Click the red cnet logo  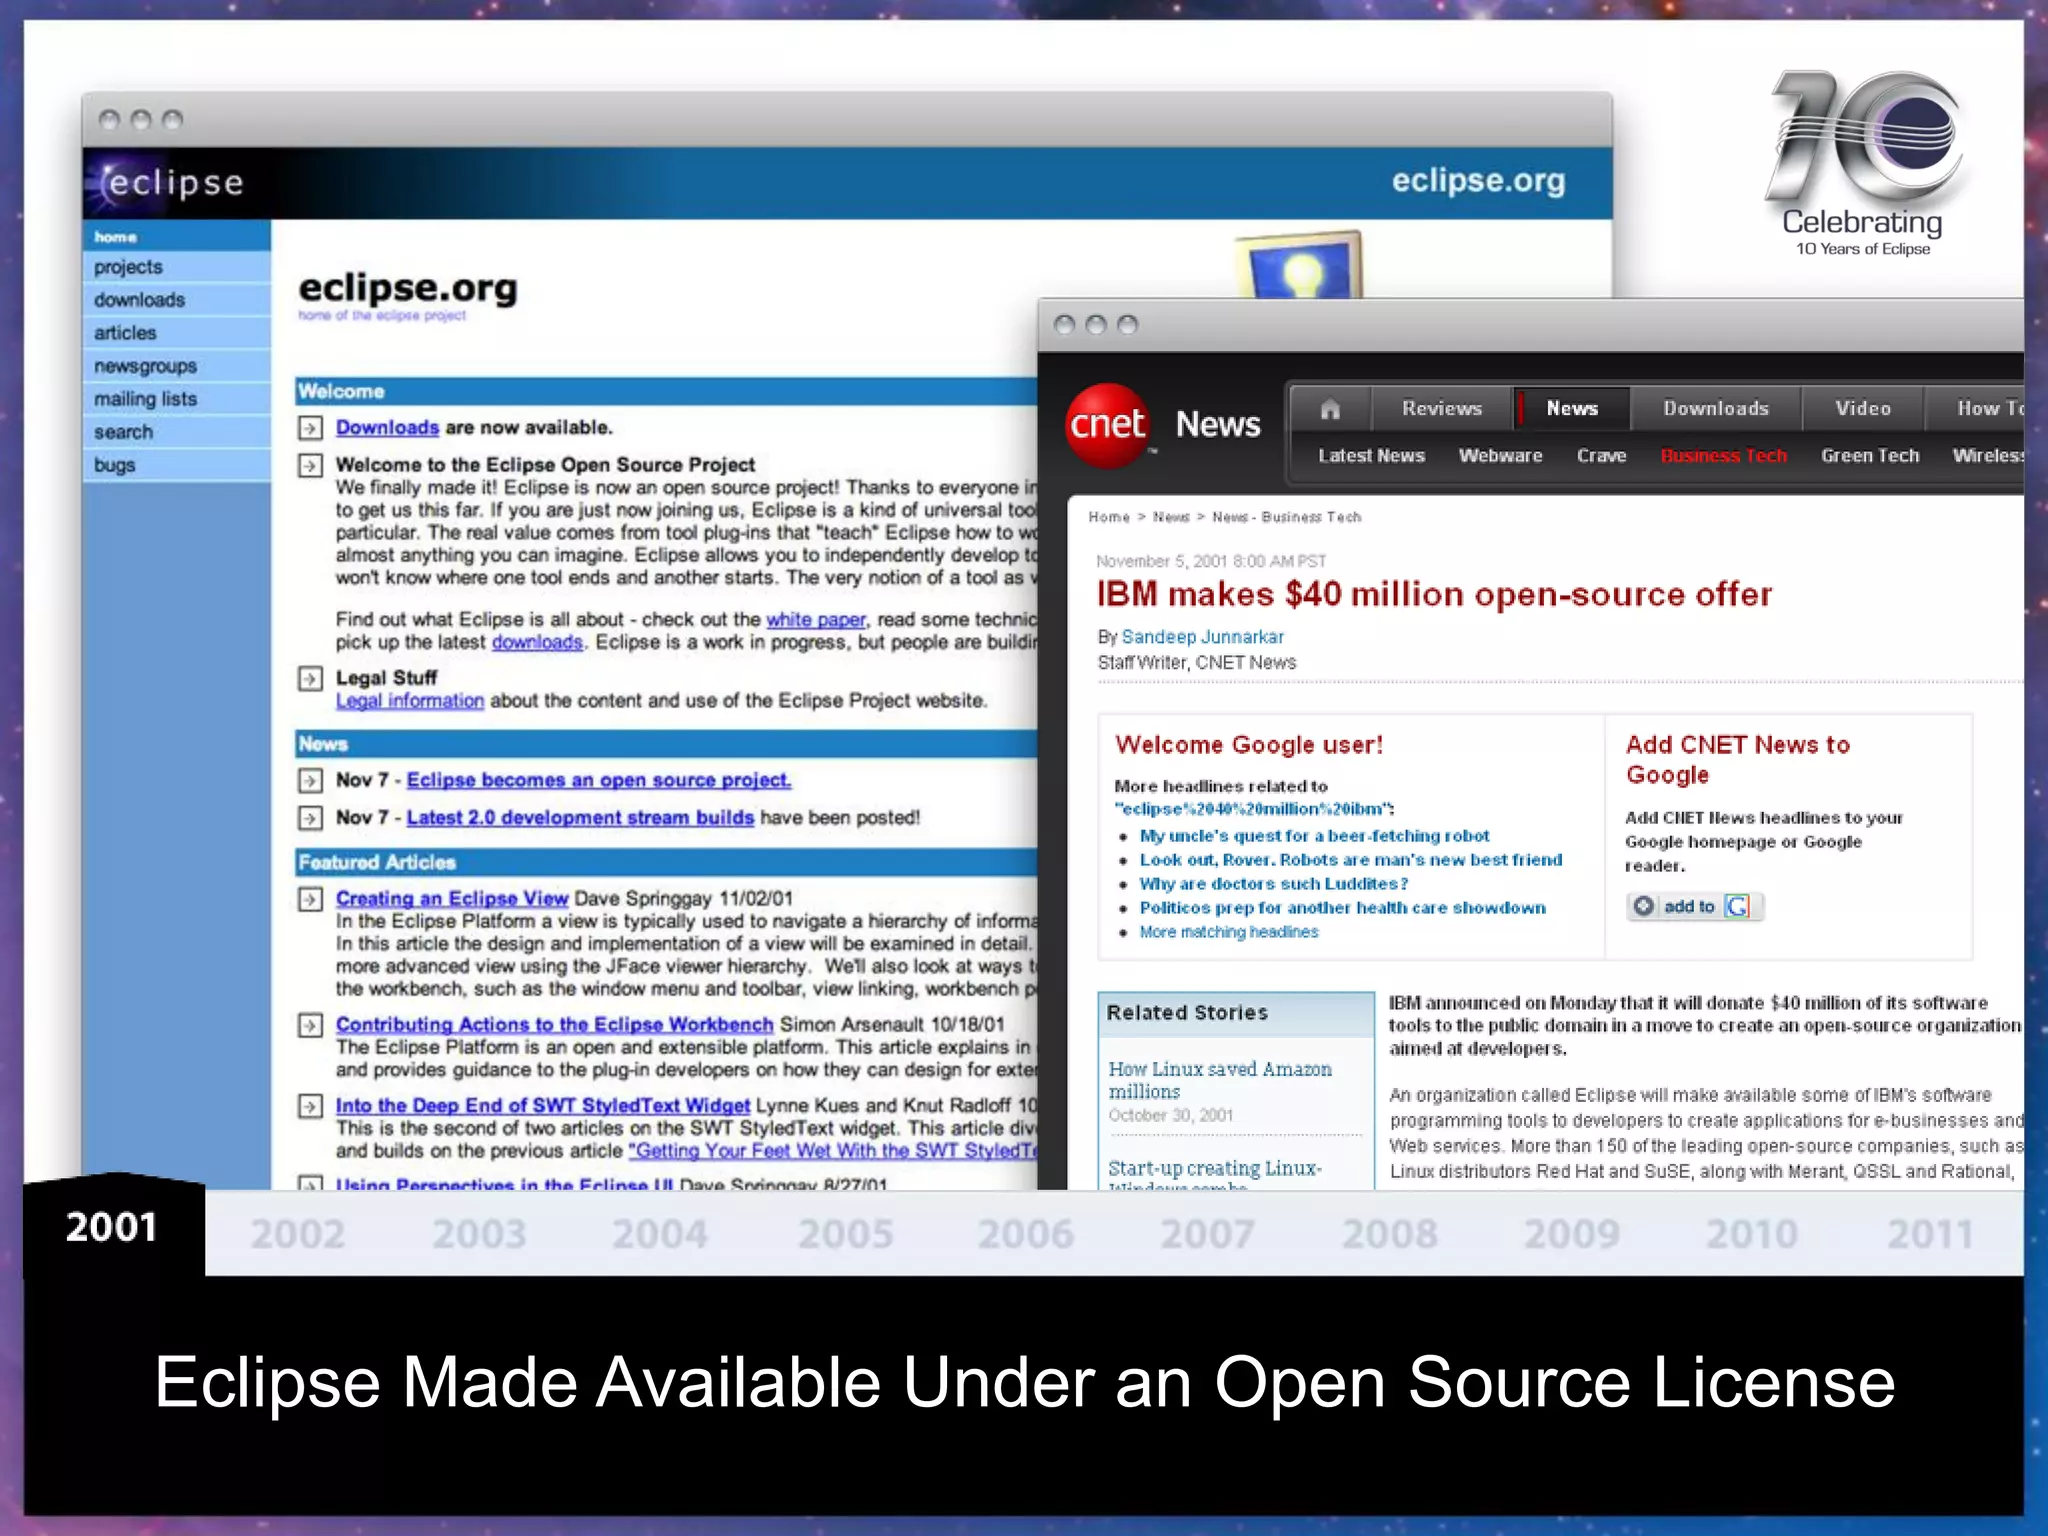tap(1107, 425)
